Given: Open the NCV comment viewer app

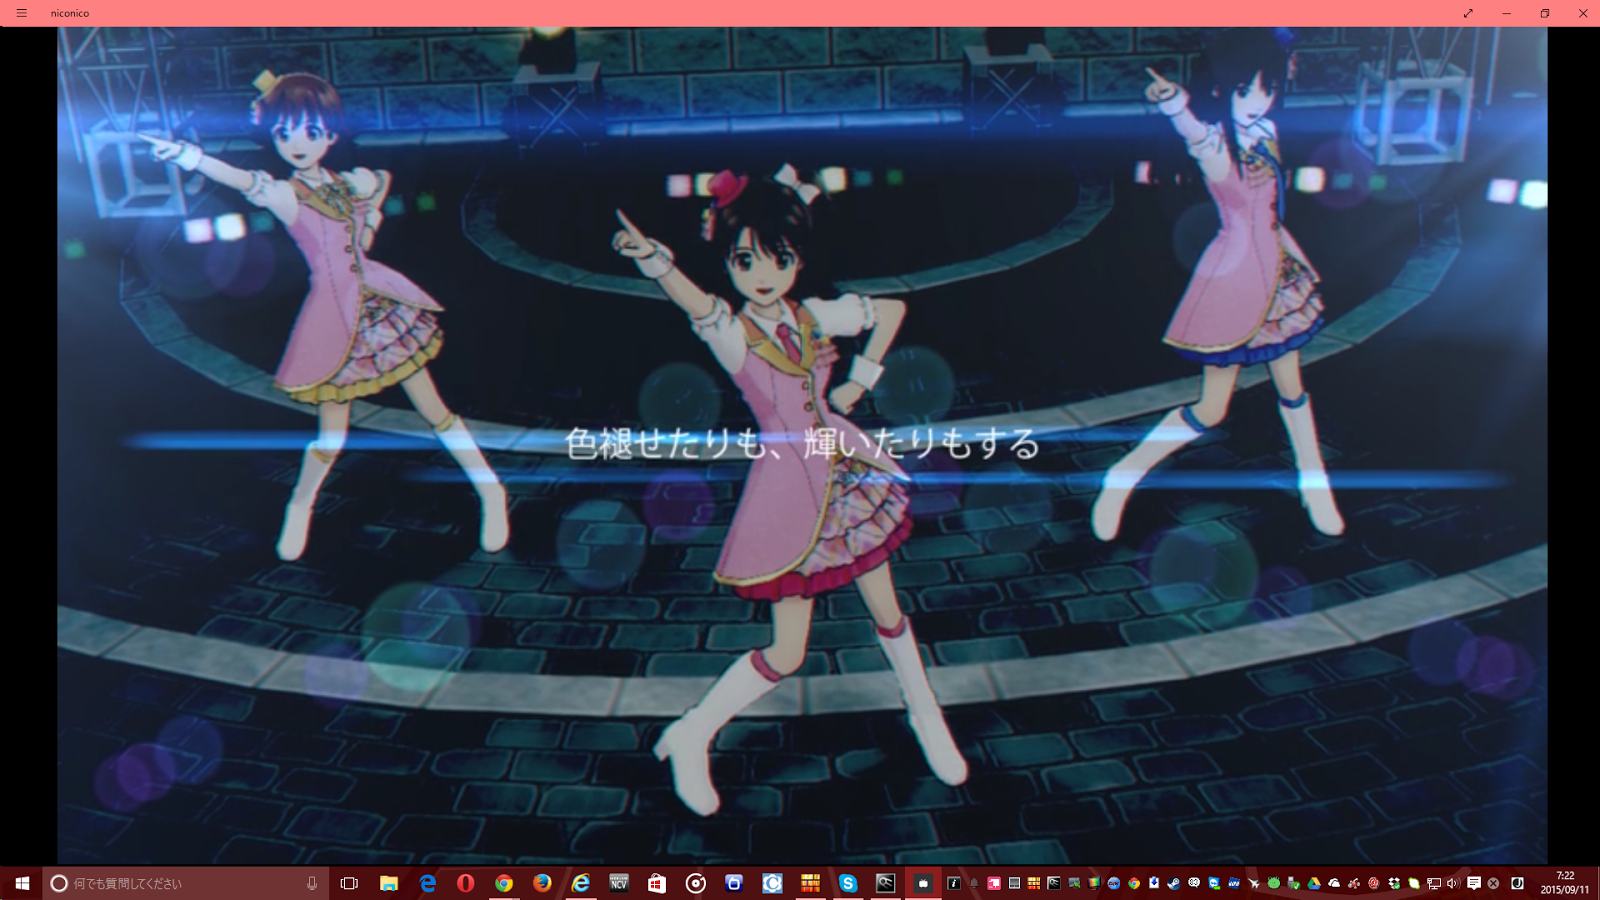Looking at the screenshot, I should point(619,883).
